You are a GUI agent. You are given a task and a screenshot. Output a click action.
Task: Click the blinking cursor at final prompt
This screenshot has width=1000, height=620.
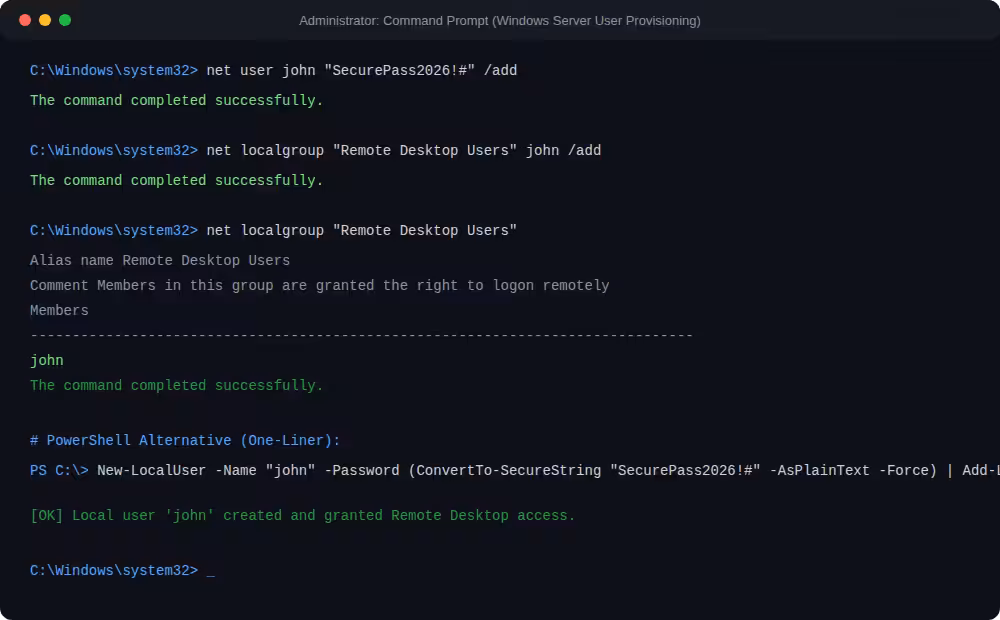(x=210, y=571)
